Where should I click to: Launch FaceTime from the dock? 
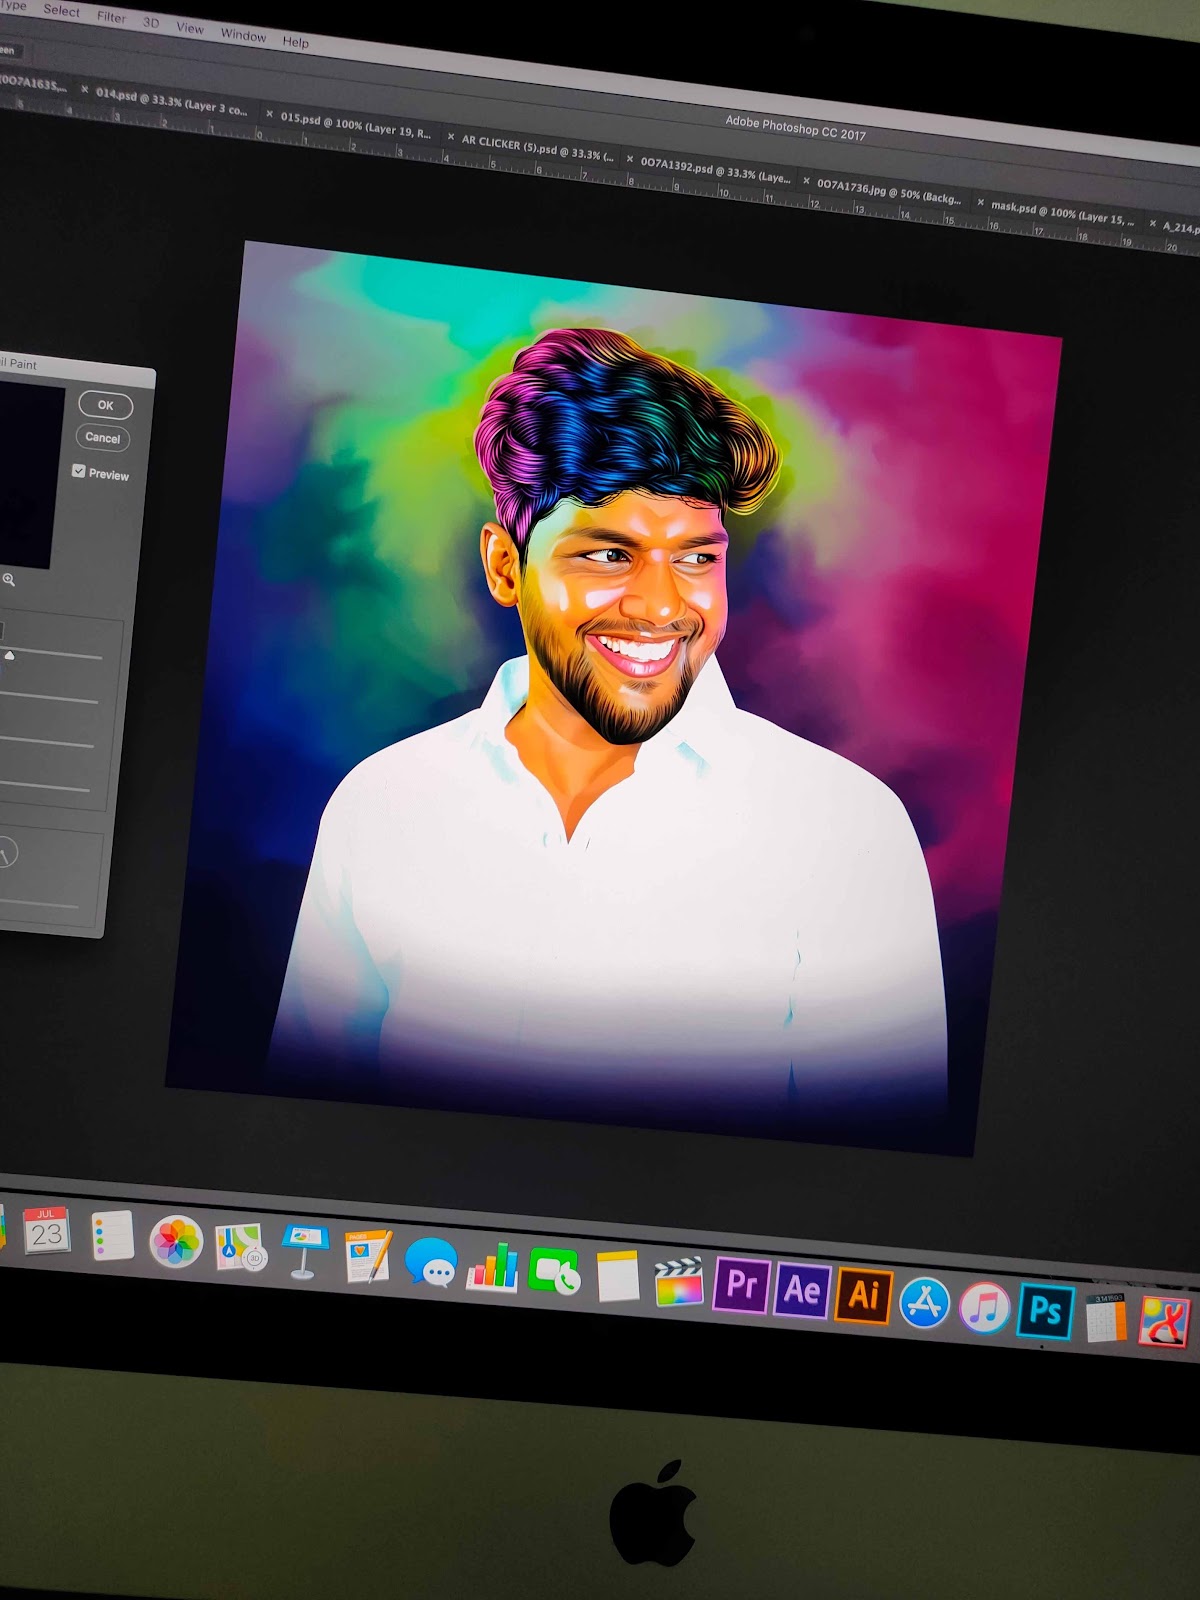554,1271
